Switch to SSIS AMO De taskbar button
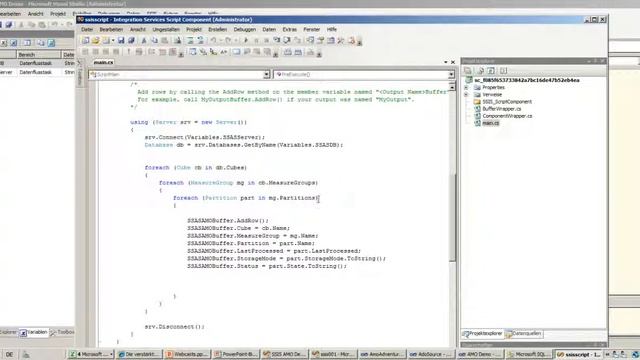The width and height of the screenshot is (640, 360). (x=284, y=354)
